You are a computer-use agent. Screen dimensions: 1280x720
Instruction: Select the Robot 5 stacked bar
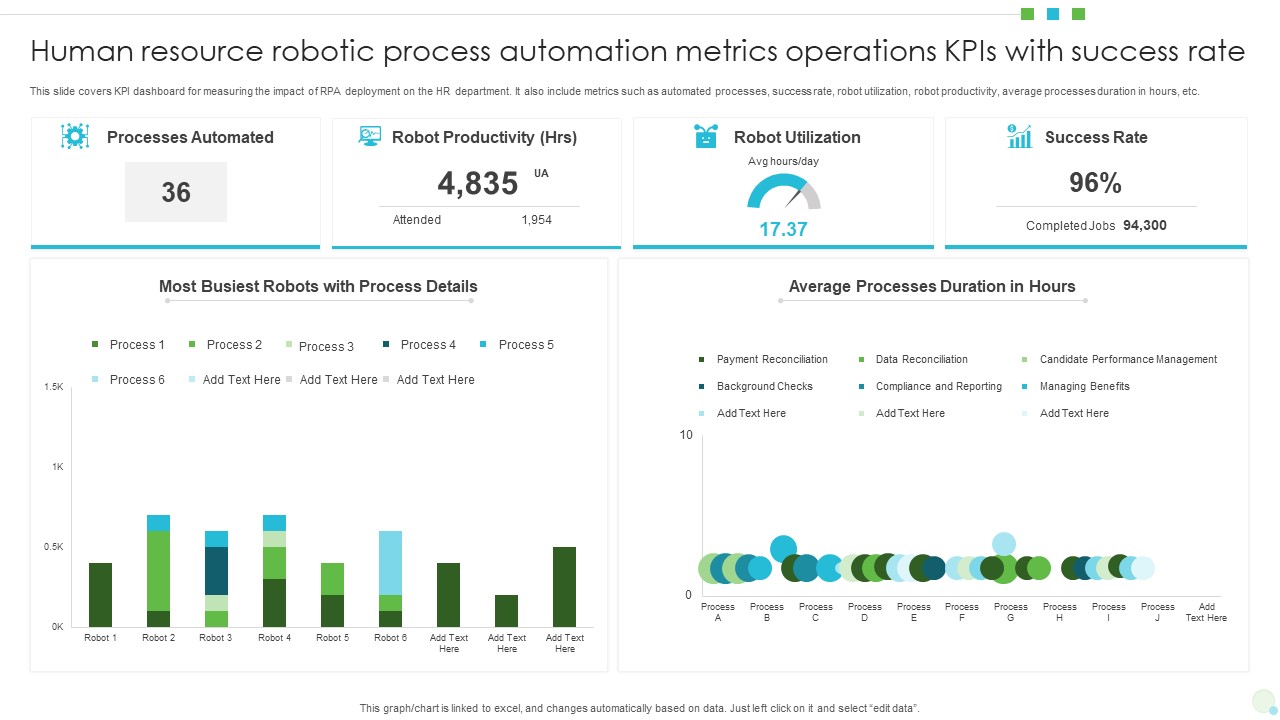pos(332,595)
